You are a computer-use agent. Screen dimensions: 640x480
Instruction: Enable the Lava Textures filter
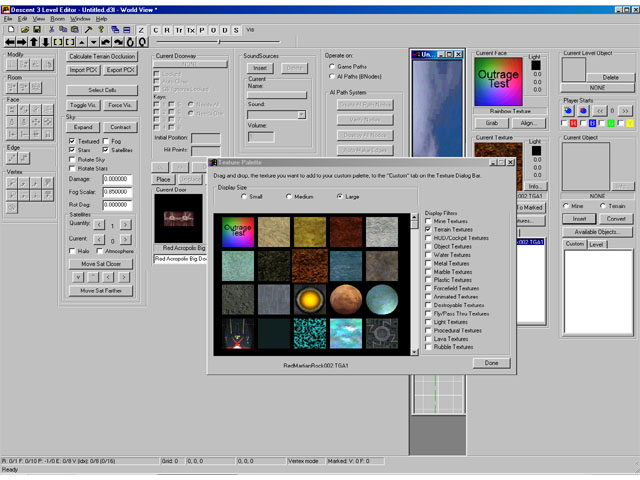pos(428,339)
